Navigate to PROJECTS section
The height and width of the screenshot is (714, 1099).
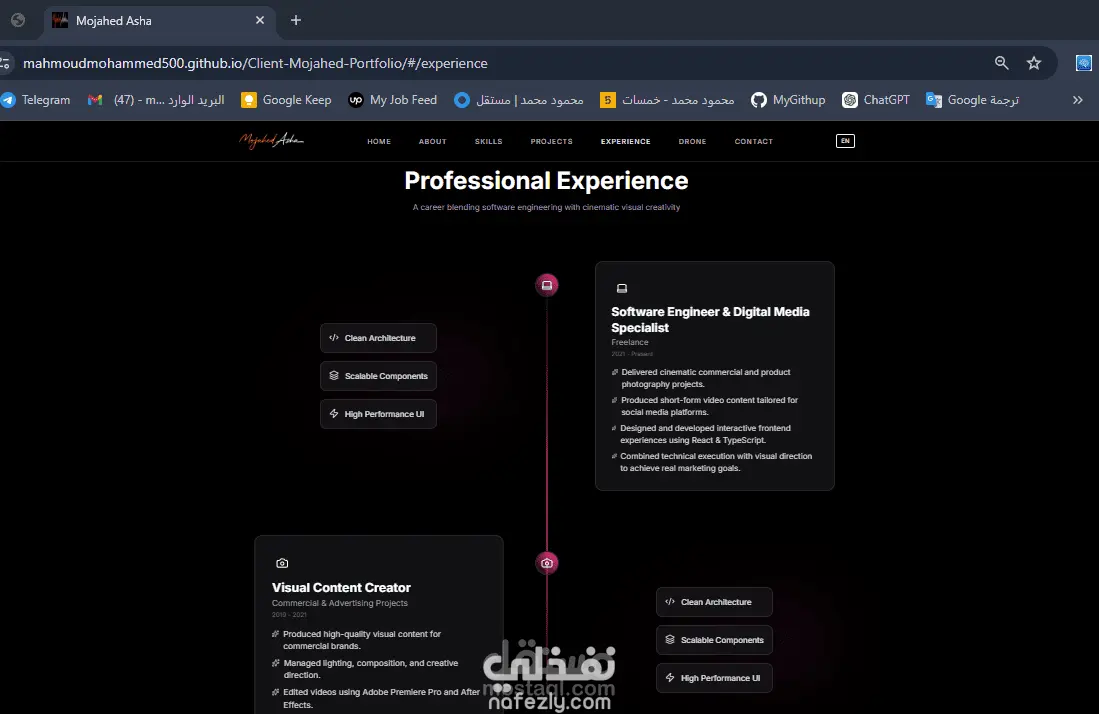pos(552,142)
